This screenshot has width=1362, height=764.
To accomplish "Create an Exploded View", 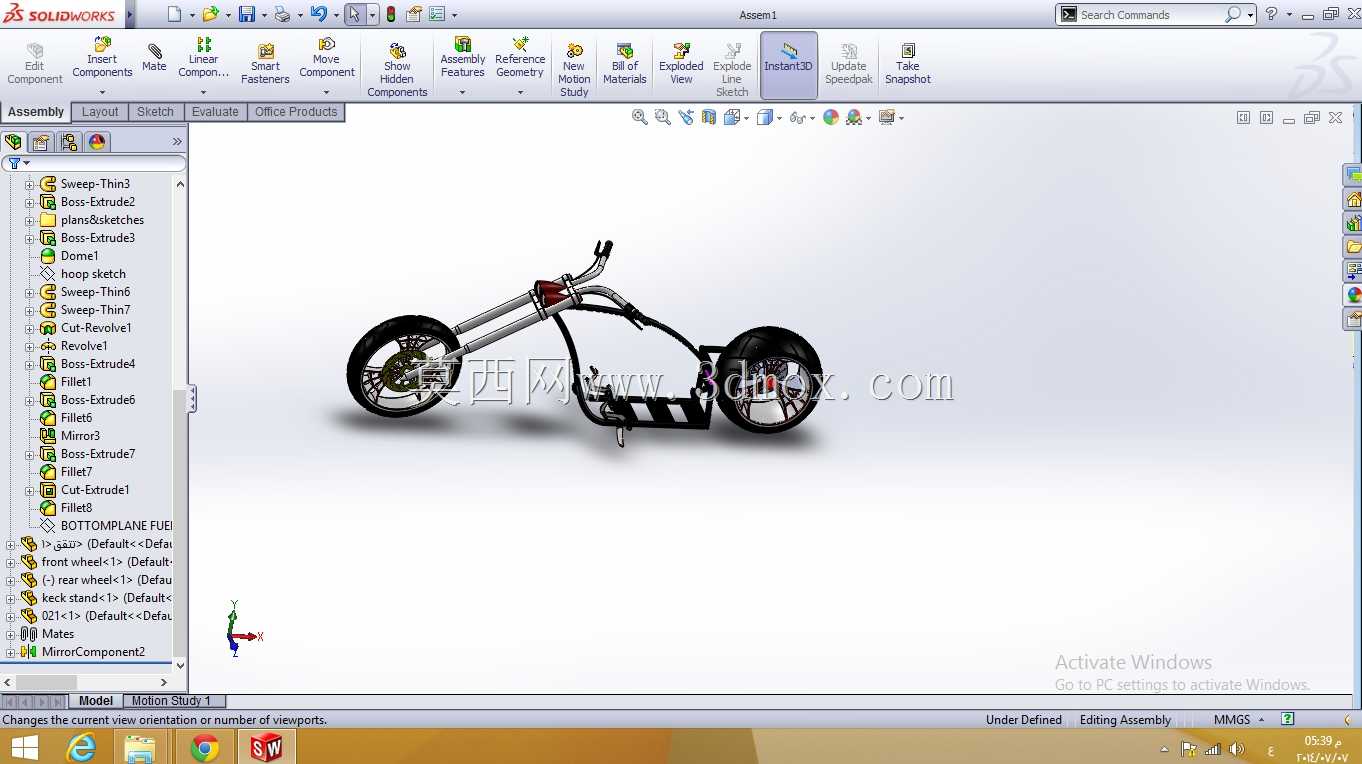I will [681, 65].
